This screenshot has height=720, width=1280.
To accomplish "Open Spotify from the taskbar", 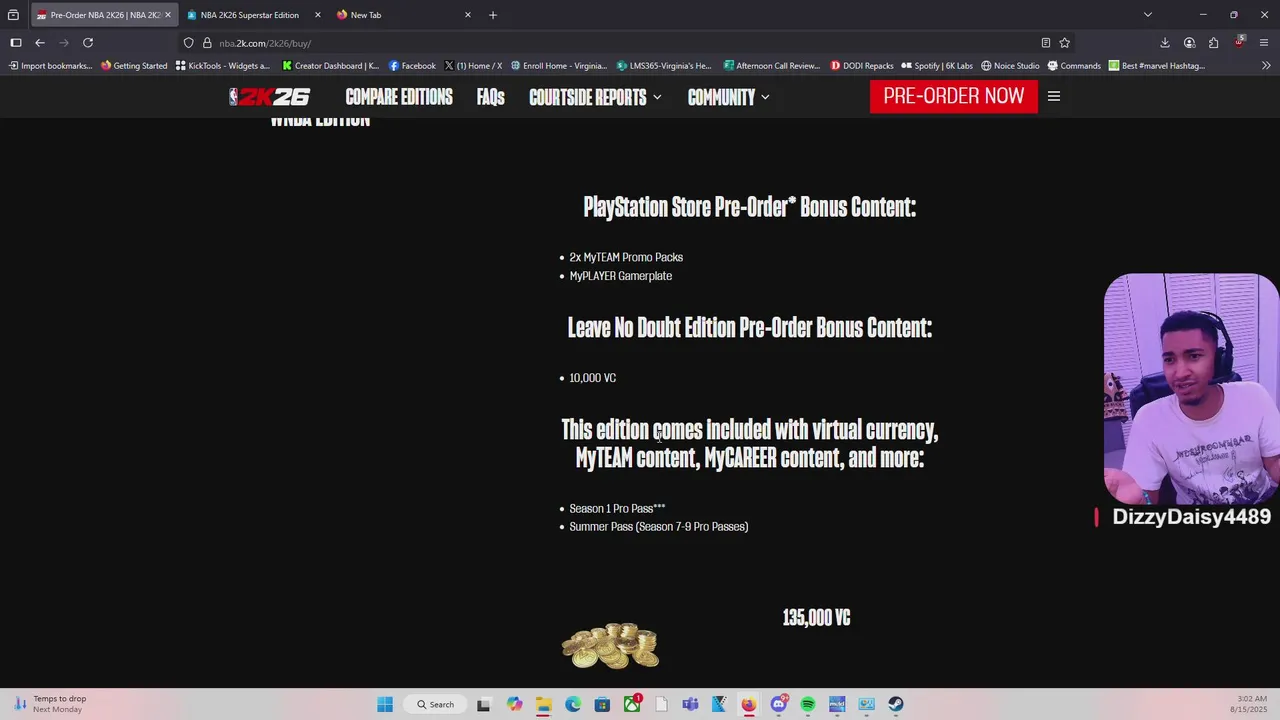I will [x=808, y=704].
